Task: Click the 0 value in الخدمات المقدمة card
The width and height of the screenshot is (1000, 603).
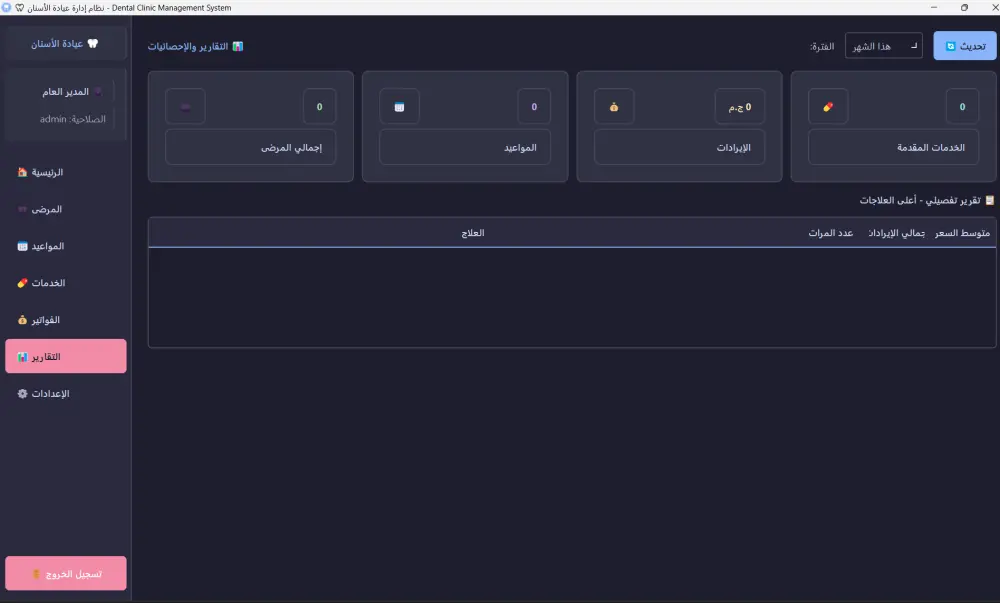Action: pos(962,106)
